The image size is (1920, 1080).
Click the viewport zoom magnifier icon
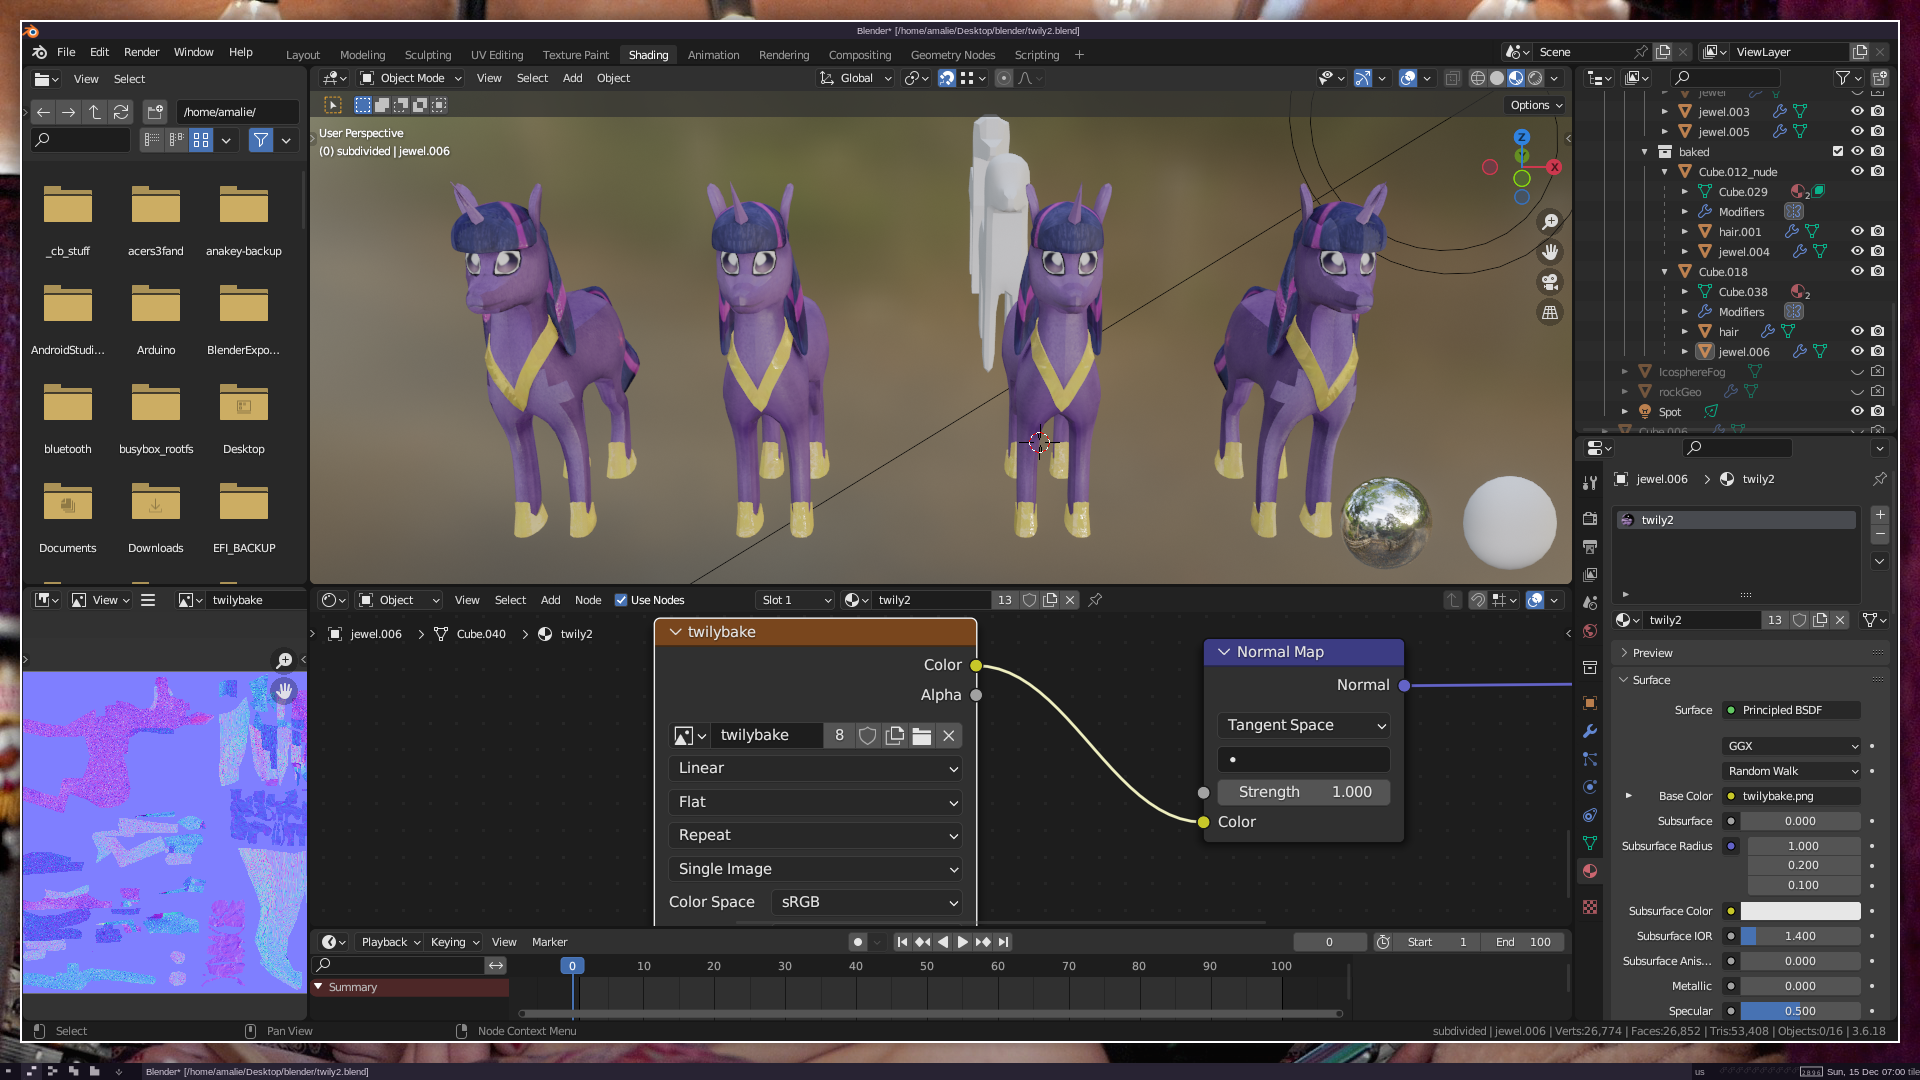point(1550,222)
